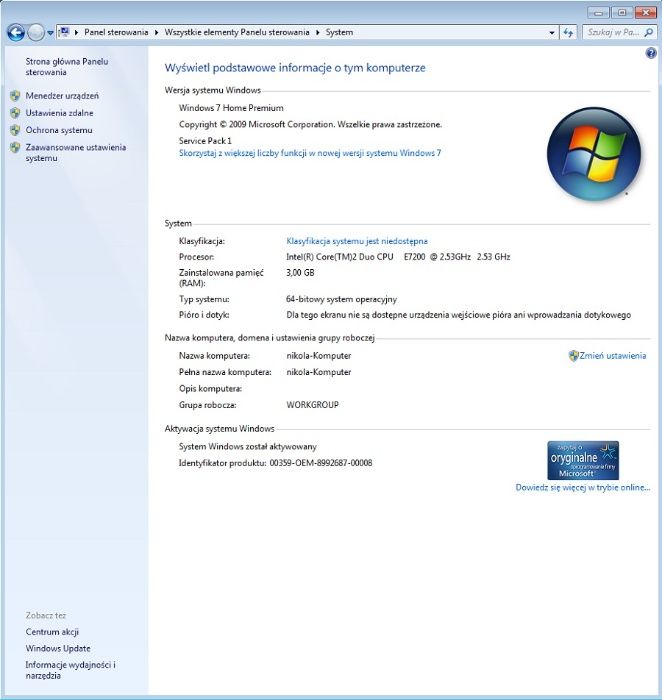Open Ustawienia zdalne link

59,113
